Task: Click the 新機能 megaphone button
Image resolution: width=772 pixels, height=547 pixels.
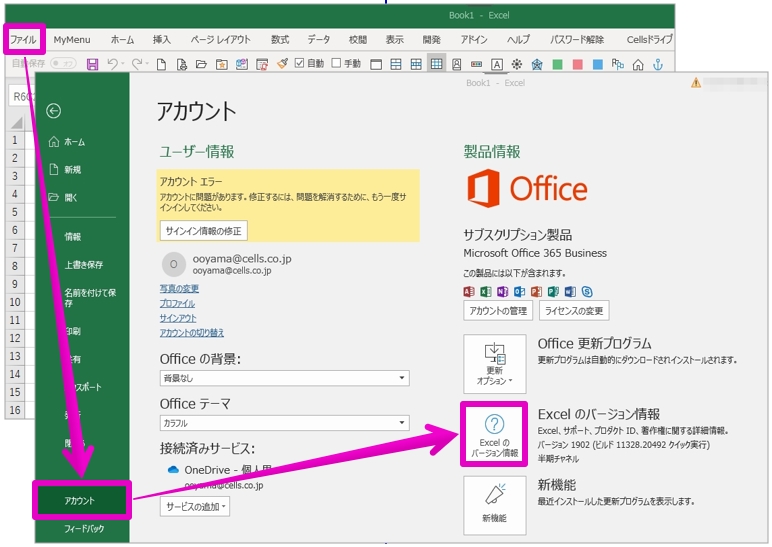Action: pyautogui.click(x=495, y=505)
